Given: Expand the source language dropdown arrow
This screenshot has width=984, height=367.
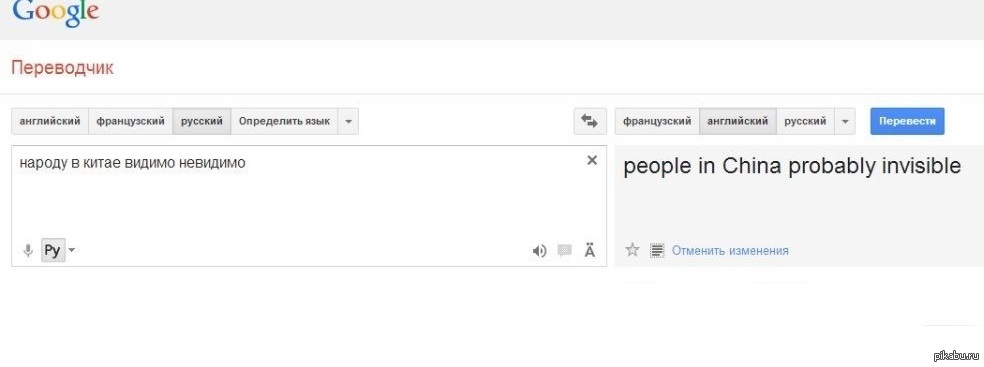Looking at the screenshot, I should [x=348, y=122].
